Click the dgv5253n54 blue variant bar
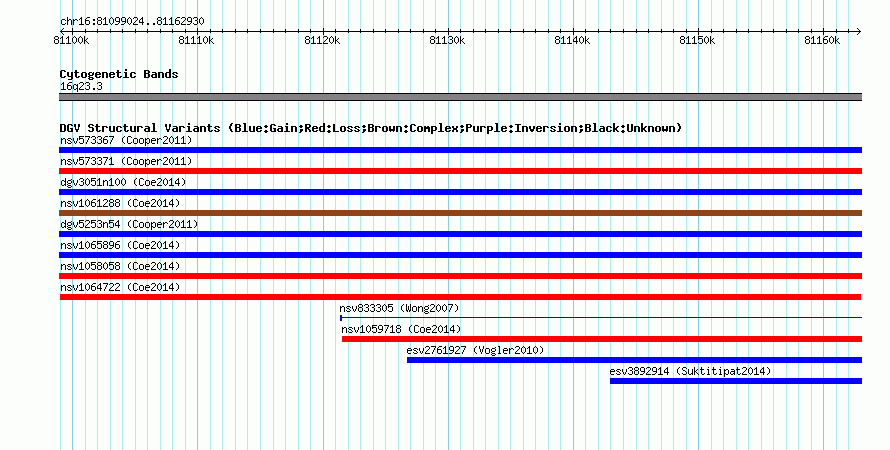Viewport: 890px width, 450px height. 460,234
